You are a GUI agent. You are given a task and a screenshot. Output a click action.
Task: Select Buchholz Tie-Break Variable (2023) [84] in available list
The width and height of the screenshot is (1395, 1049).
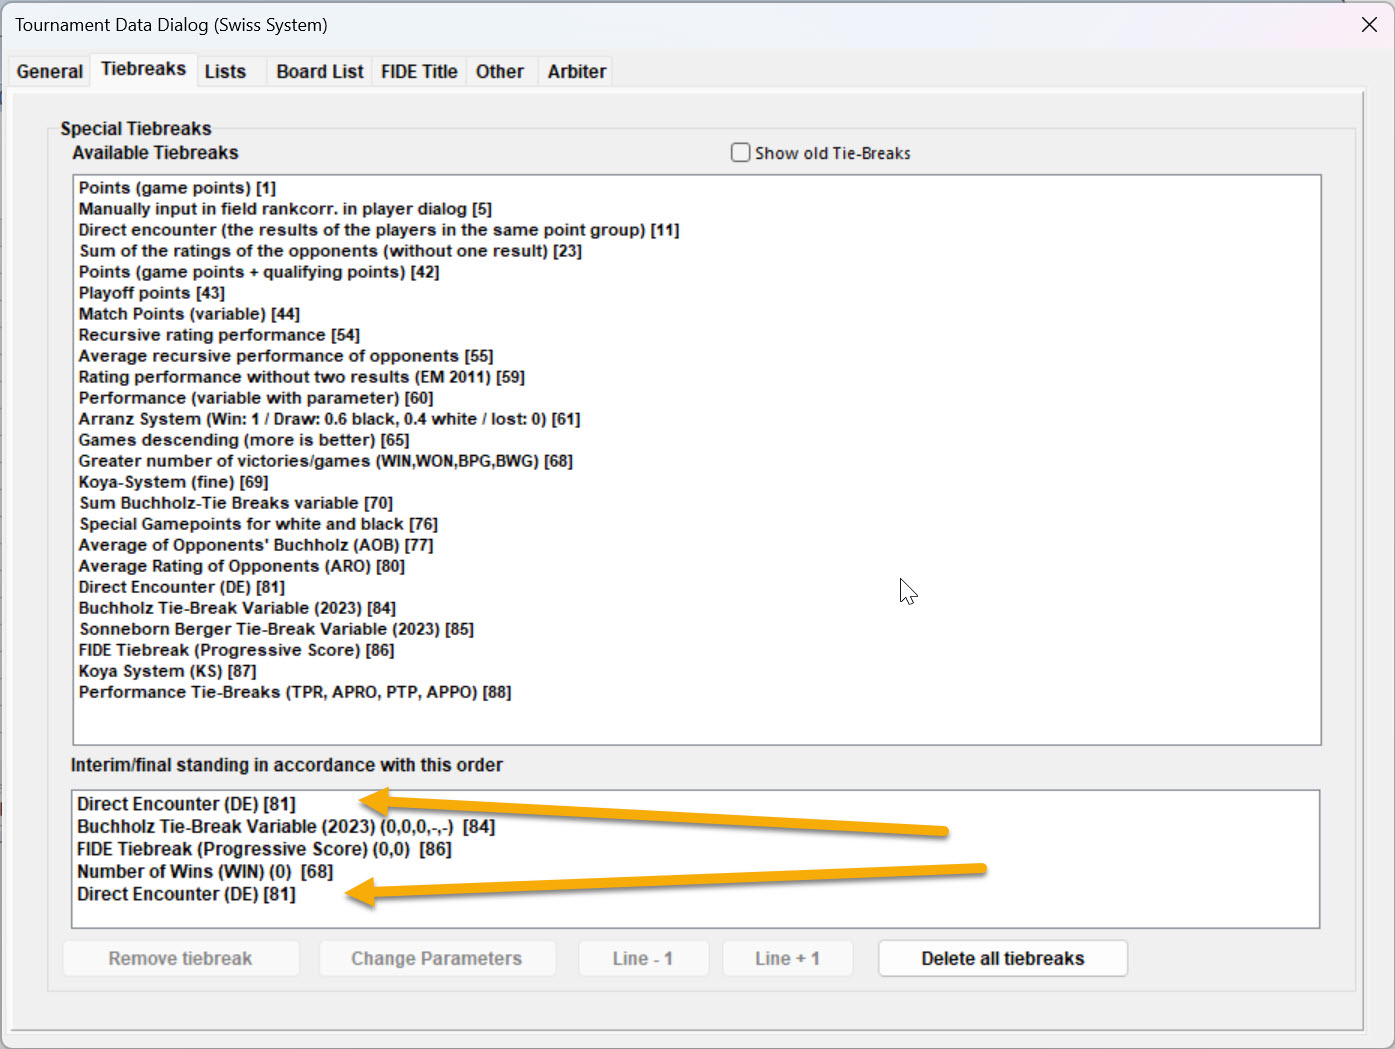pos(237,608)
